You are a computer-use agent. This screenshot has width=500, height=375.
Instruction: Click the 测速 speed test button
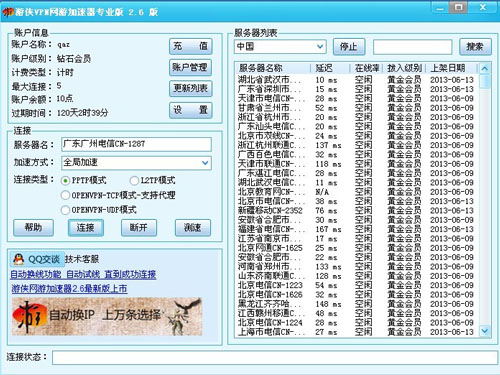coord(193,228)
